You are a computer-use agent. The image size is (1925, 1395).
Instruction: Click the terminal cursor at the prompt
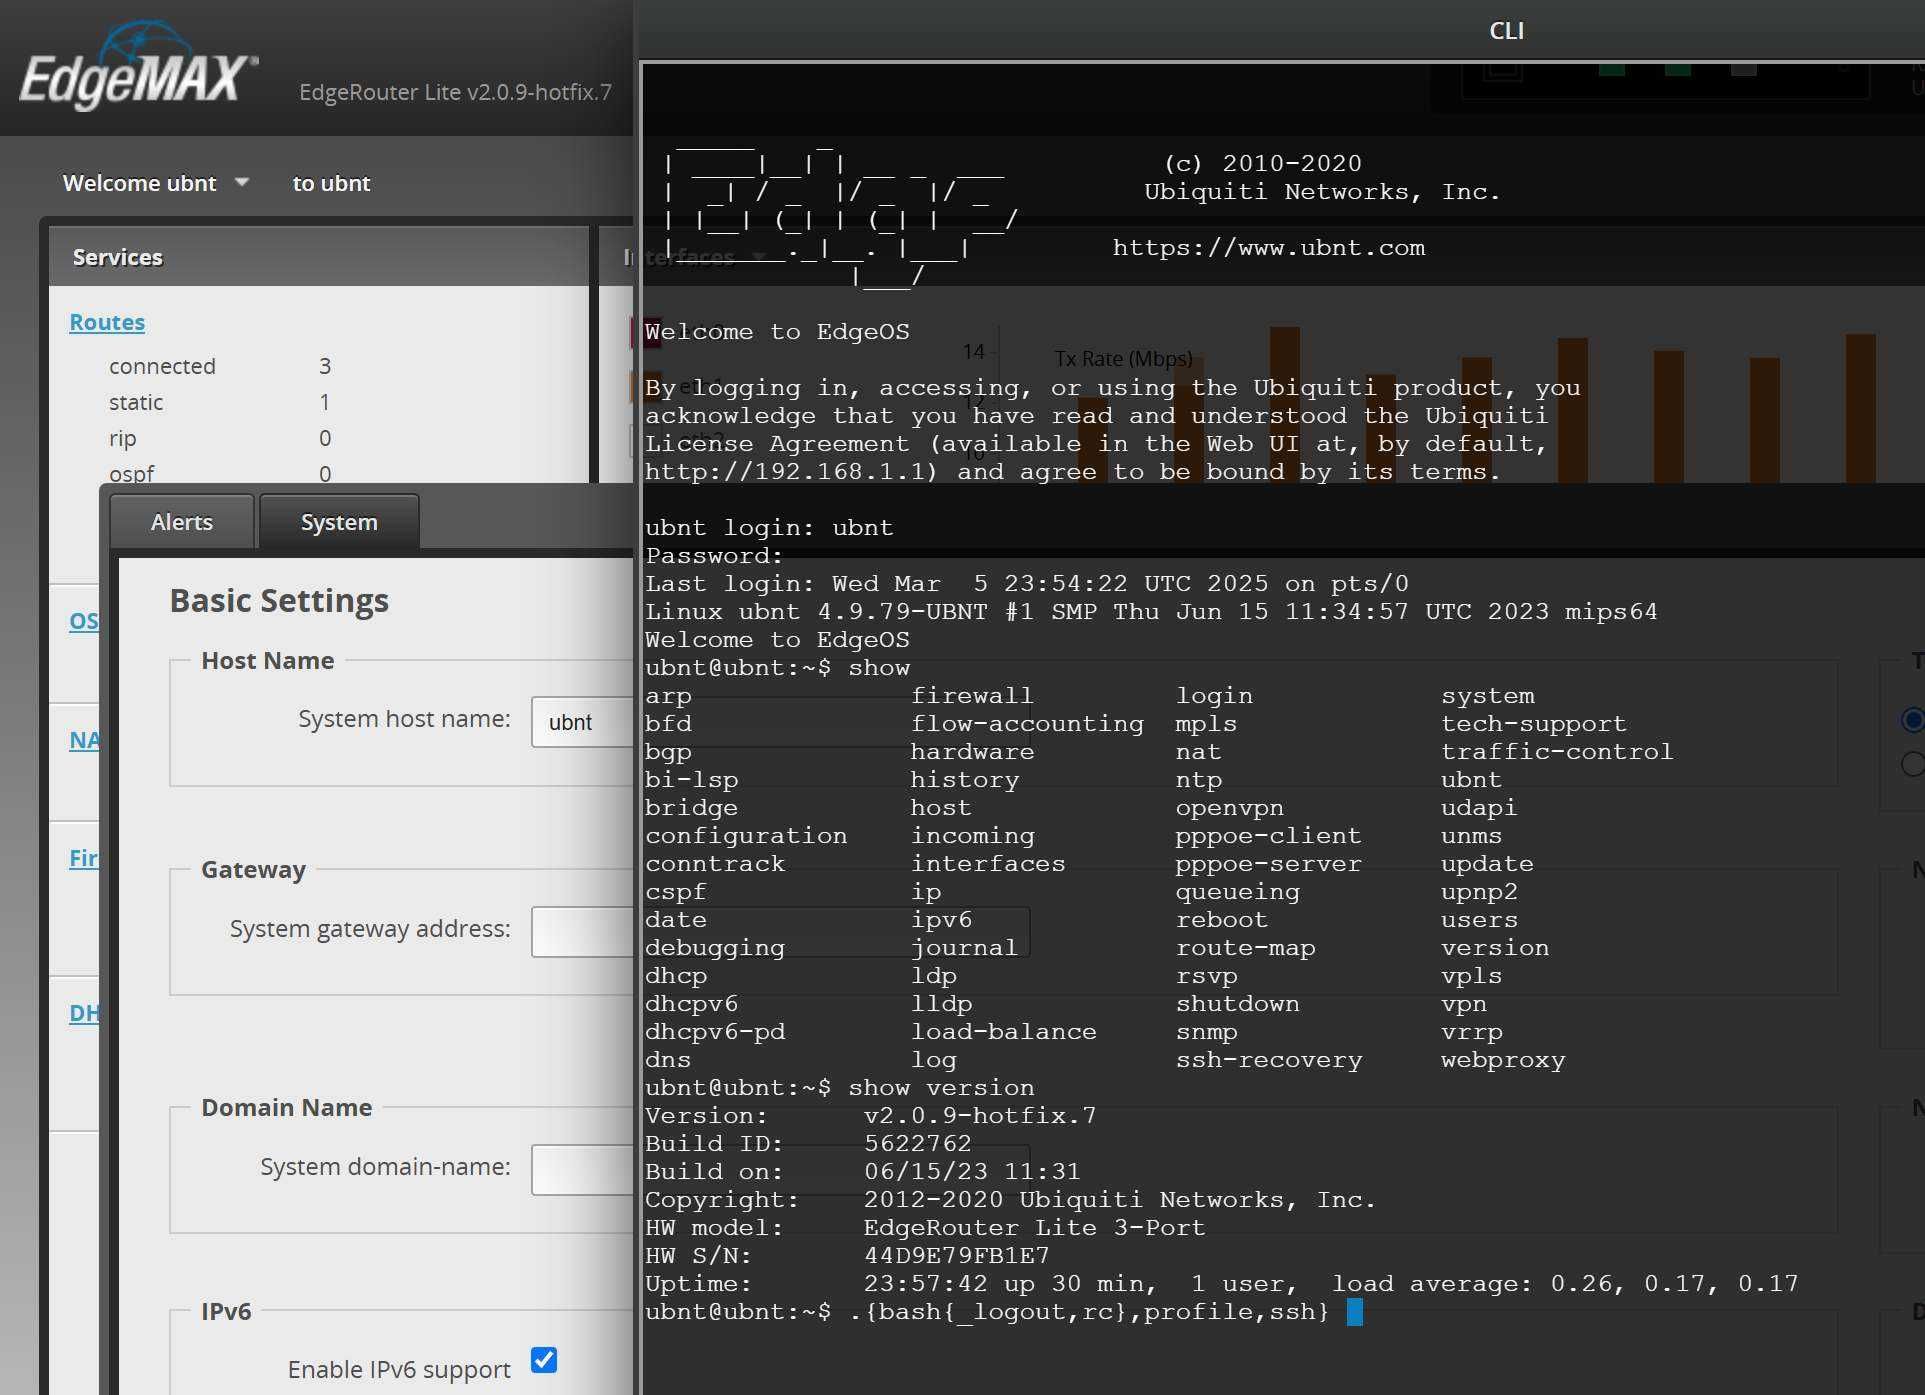(x=1355, y=1311)
